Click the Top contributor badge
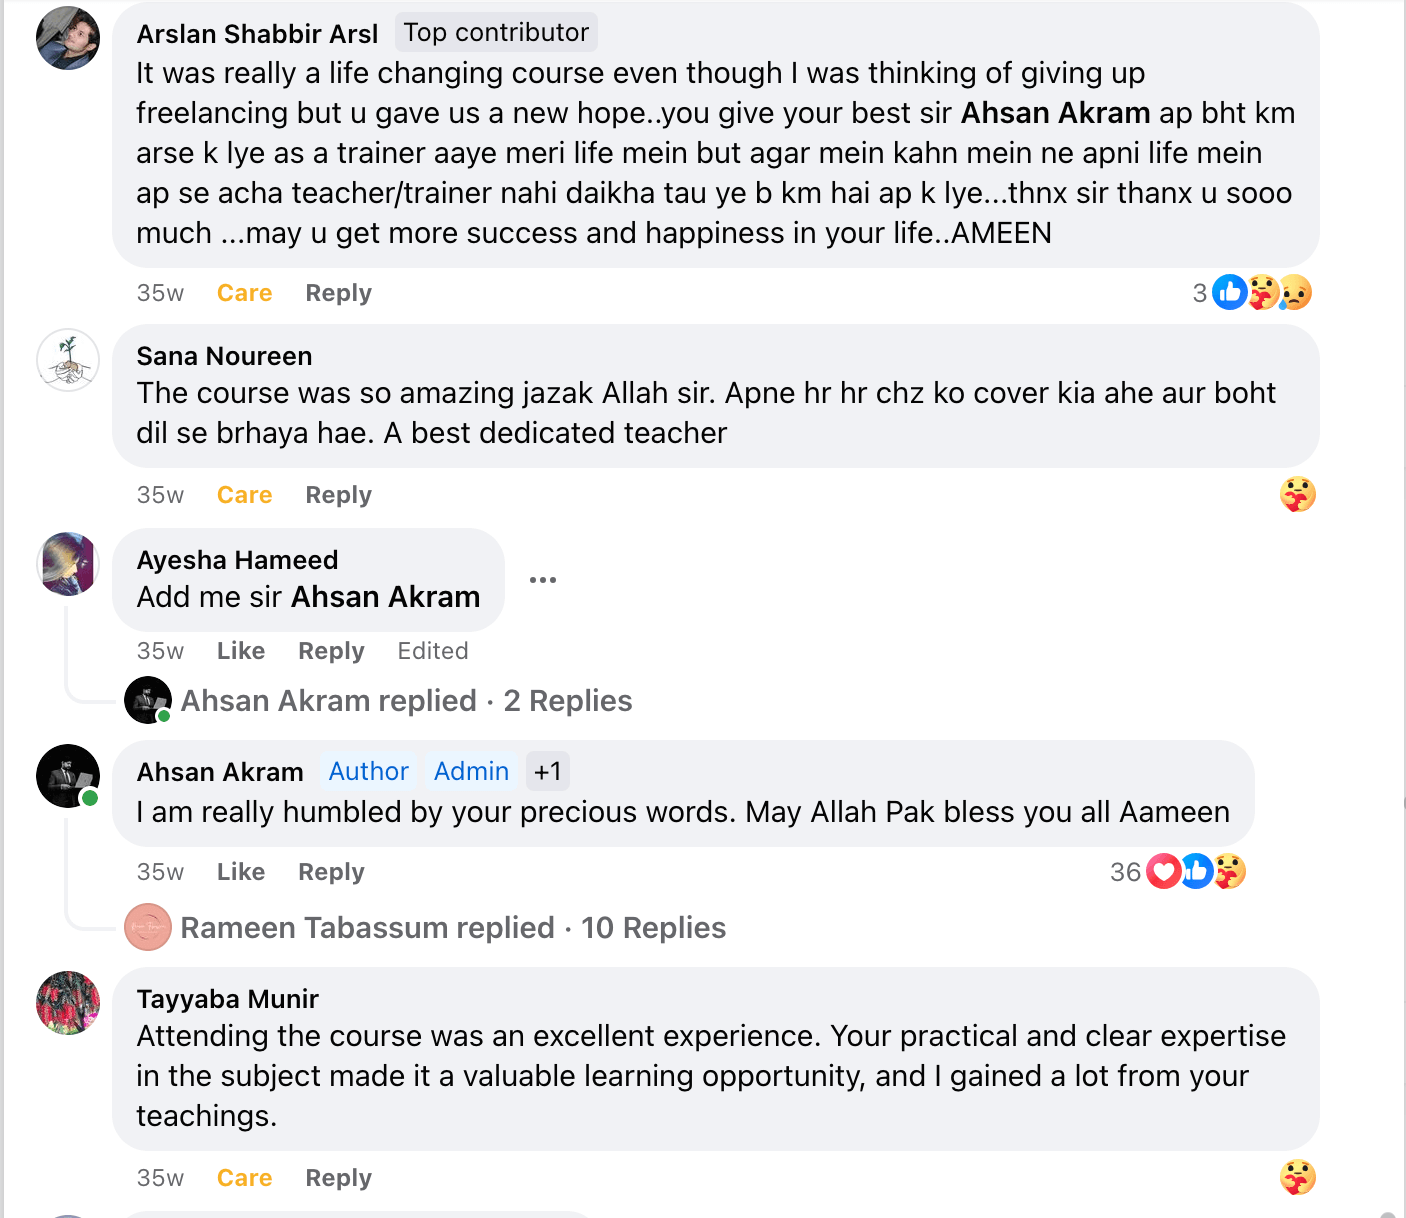The image size is (1406, 1218). click(496, 32)
